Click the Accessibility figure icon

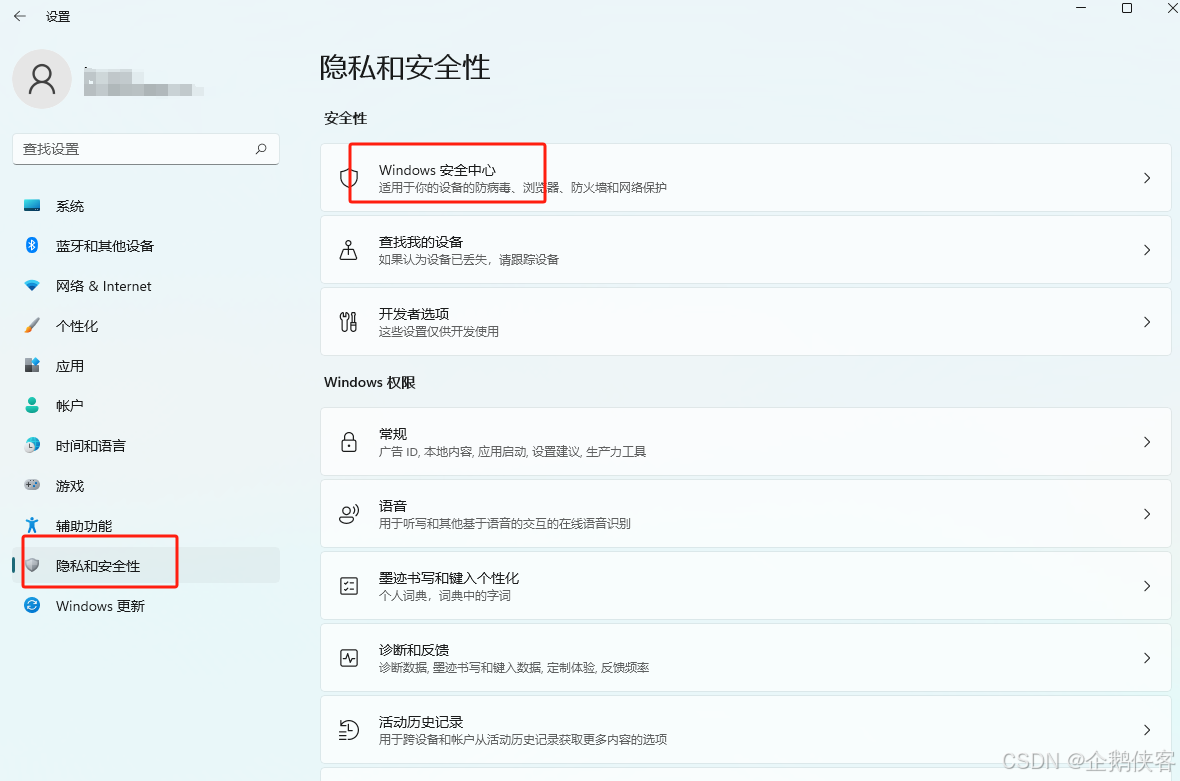[32, 525]
